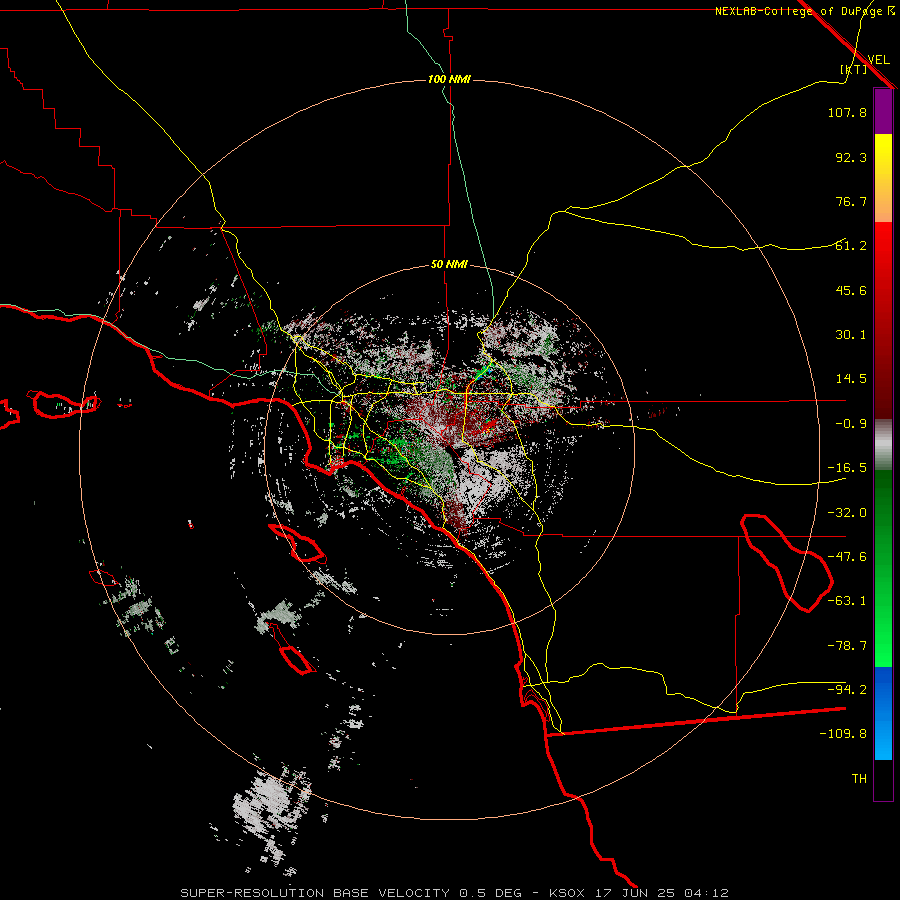Select the 30.1 legend value
Viewport: 900px width, 900px height.
click(x=851, y=335)
